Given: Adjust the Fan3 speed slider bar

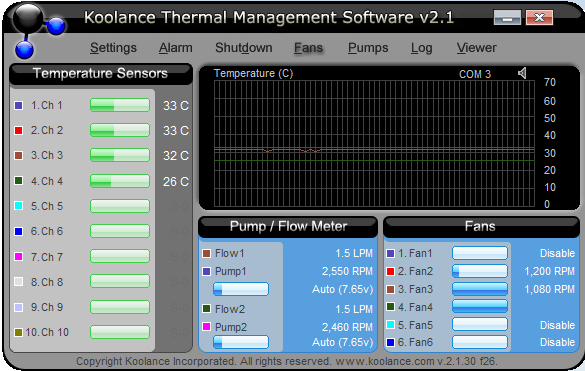Looking at the screenshot, I should point(480,289).
